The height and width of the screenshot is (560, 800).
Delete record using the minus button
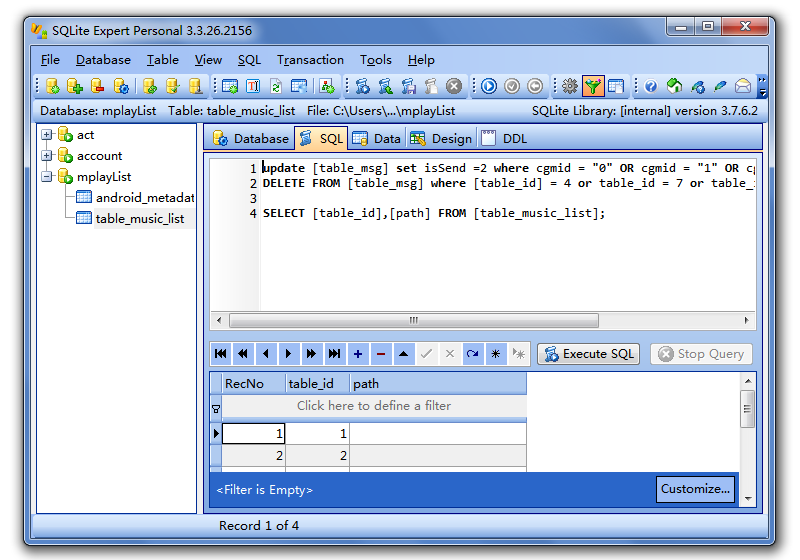tap(381, 353)
